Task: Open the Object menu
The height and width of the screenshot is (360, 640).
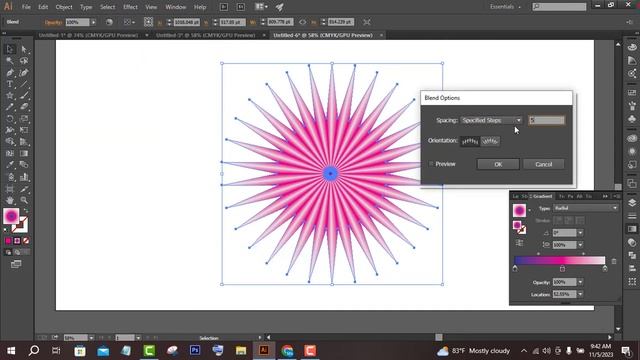Action: click(x=64, y=7)
